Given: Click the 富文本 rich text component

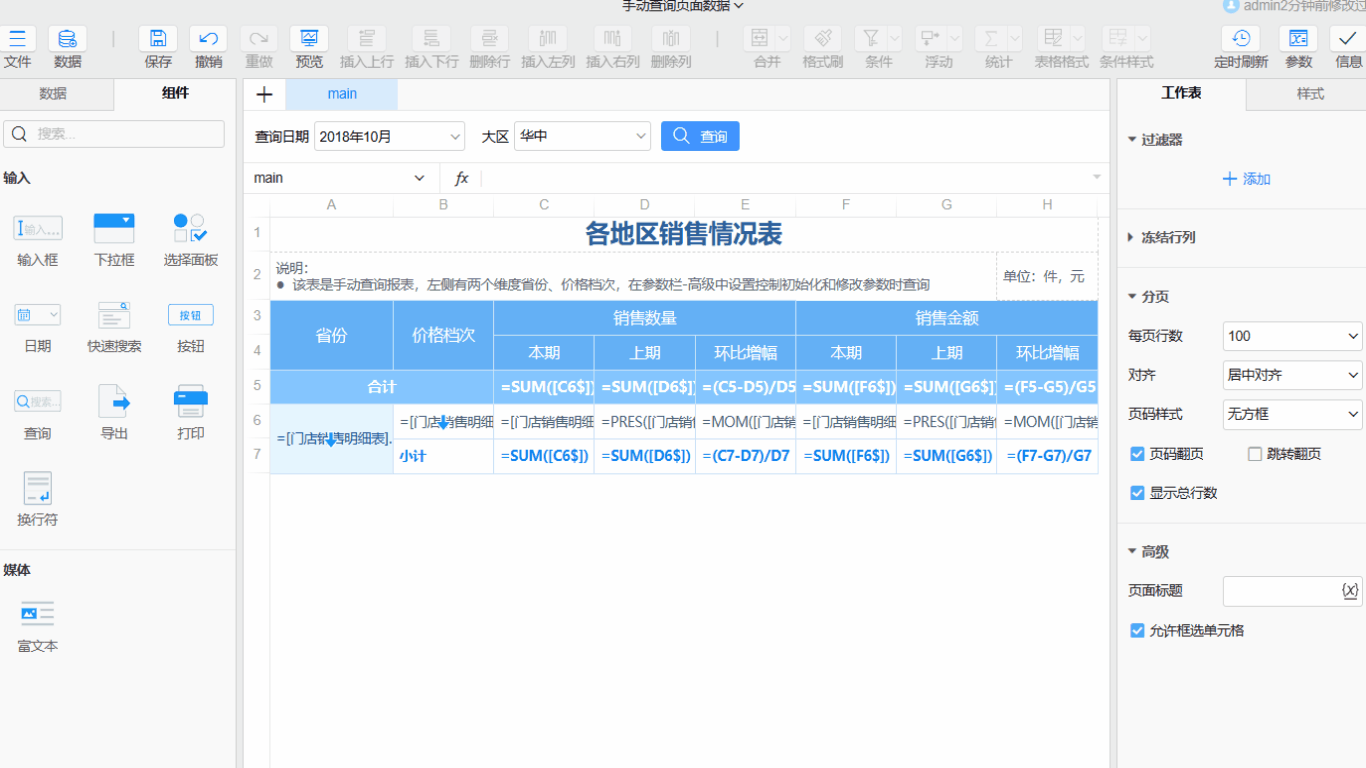Looking at the screenshot, I should (x=37, y=622).
